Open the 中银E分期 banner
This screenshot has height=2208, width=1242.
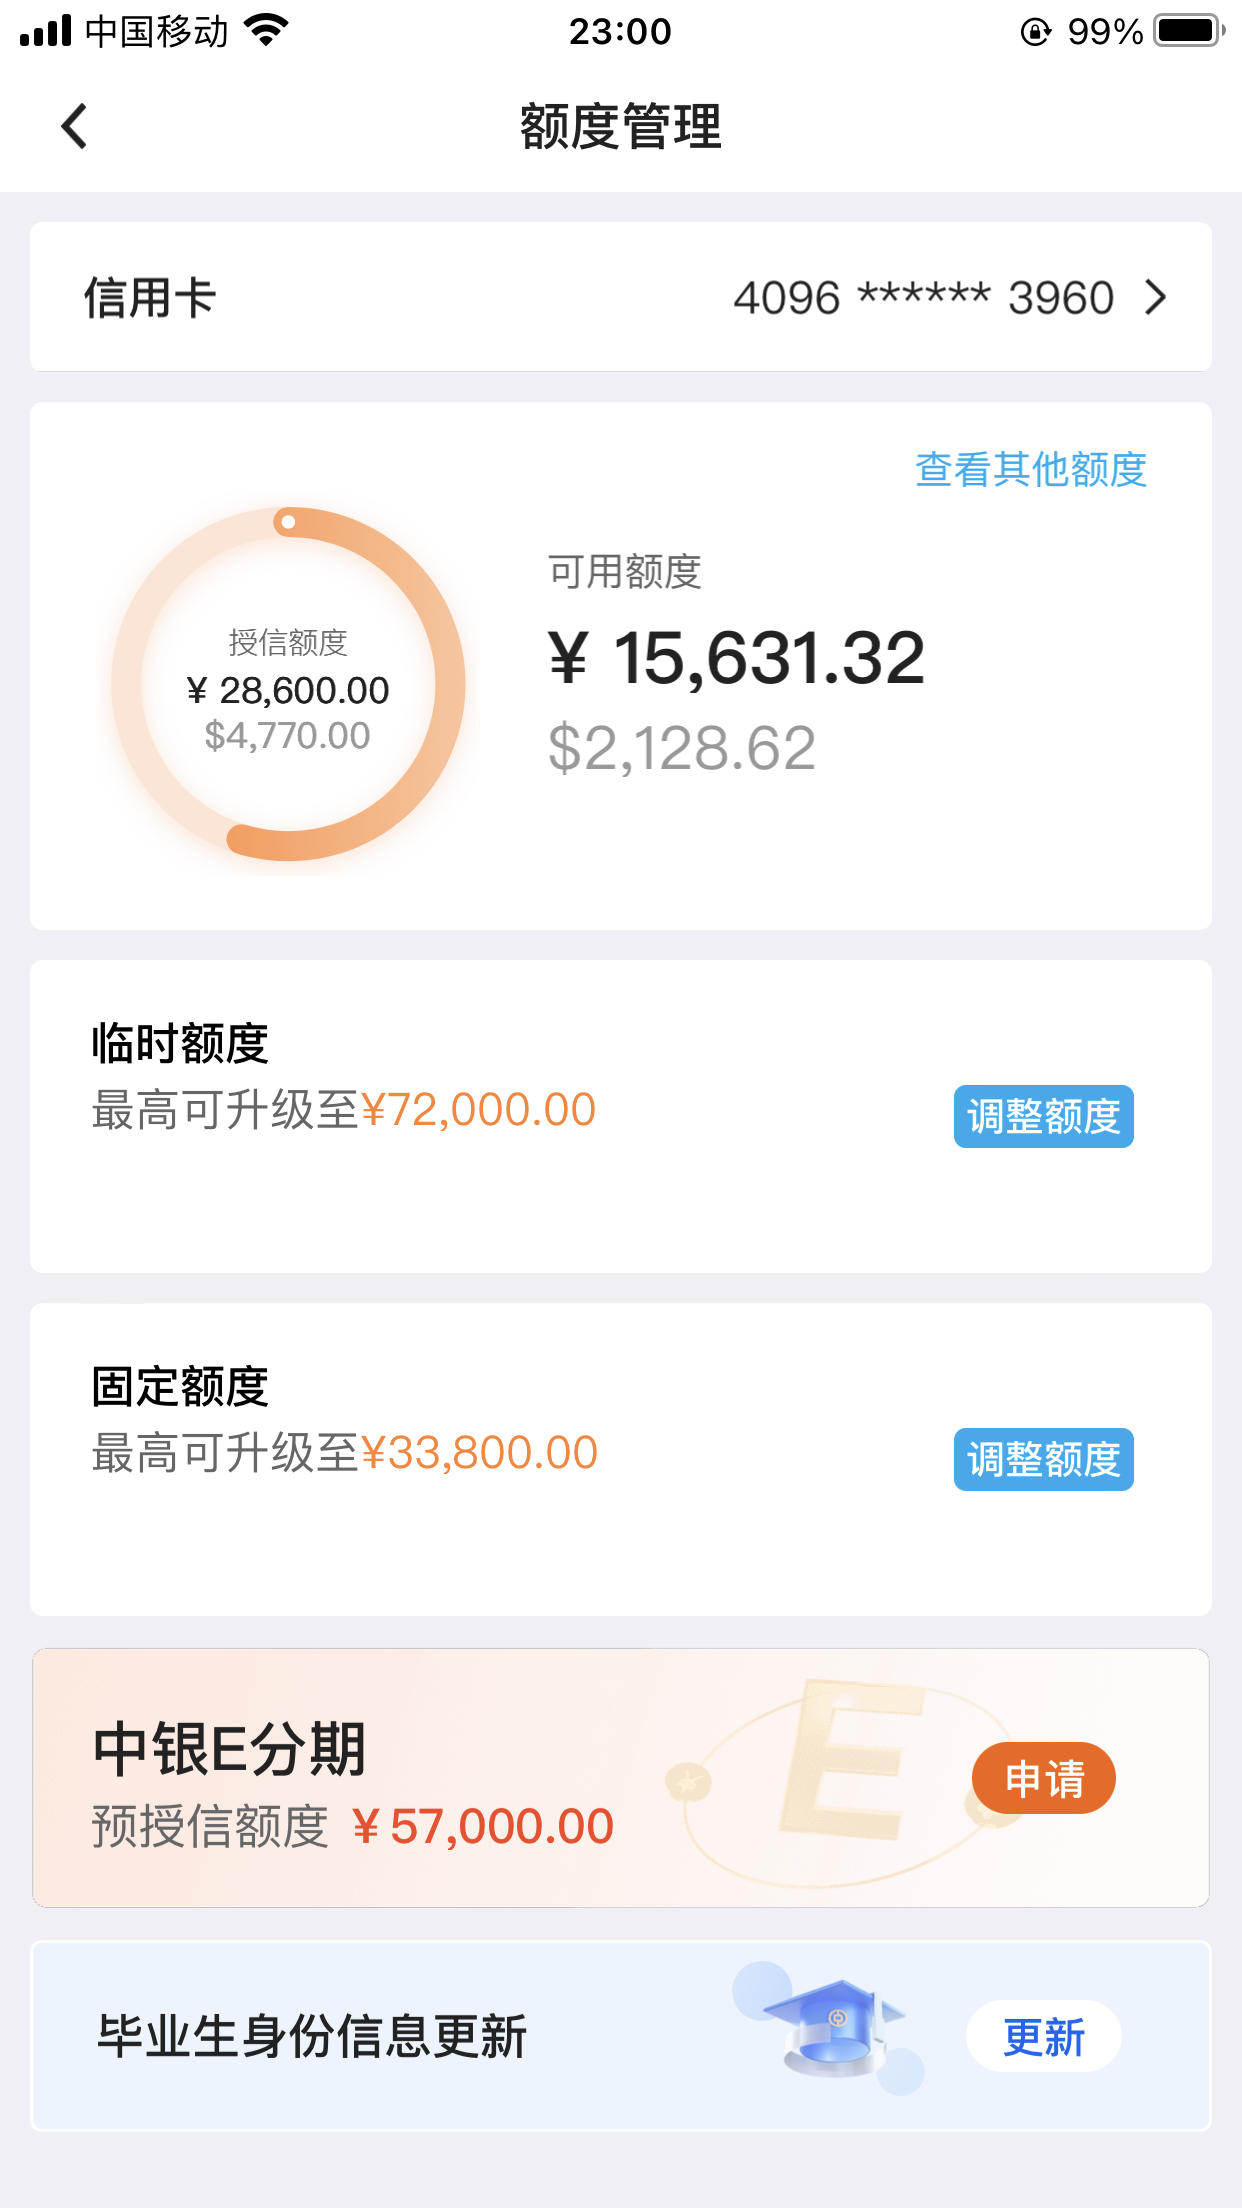pyautogui.click(x=621, y=1778)
